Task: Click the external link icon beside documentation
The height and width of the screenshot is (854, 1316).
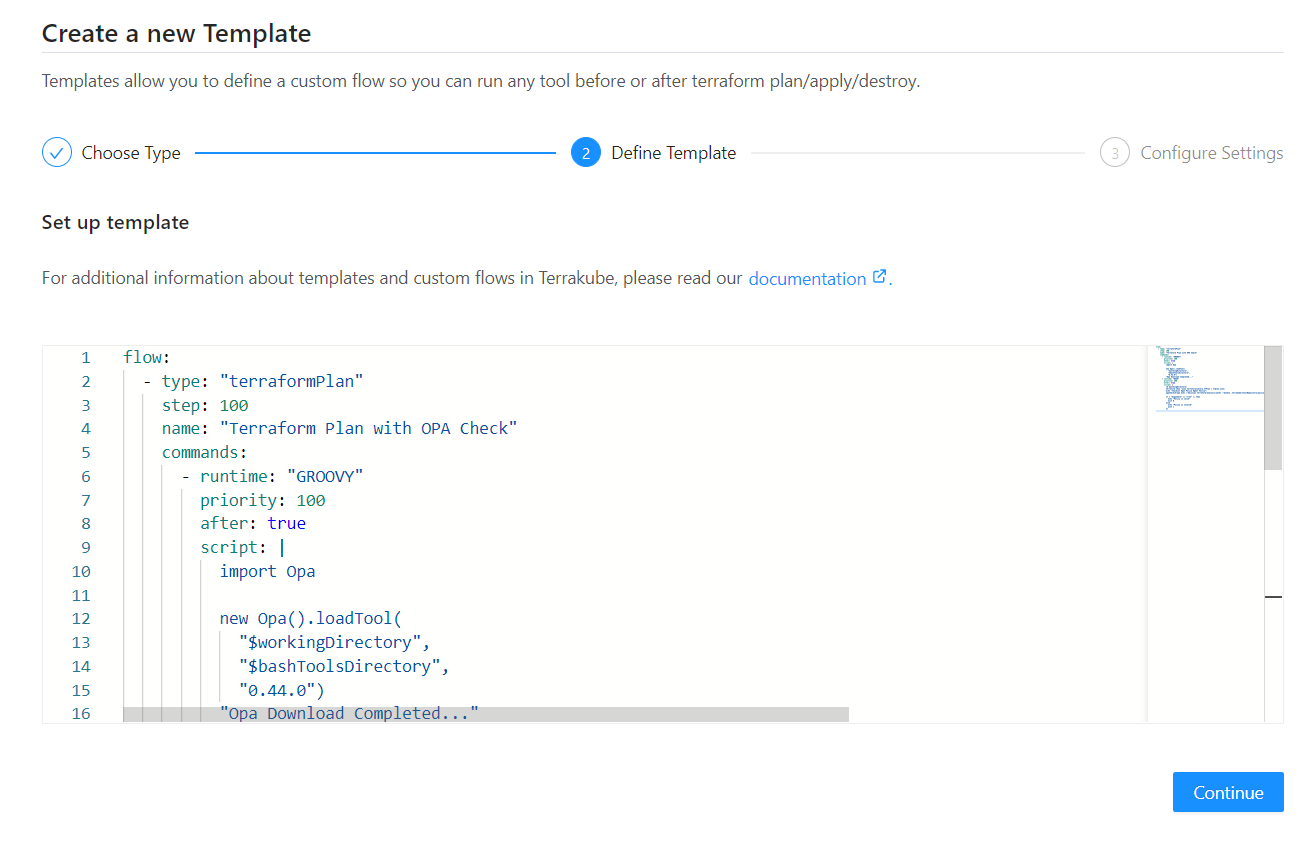Action: pos(879,277)
